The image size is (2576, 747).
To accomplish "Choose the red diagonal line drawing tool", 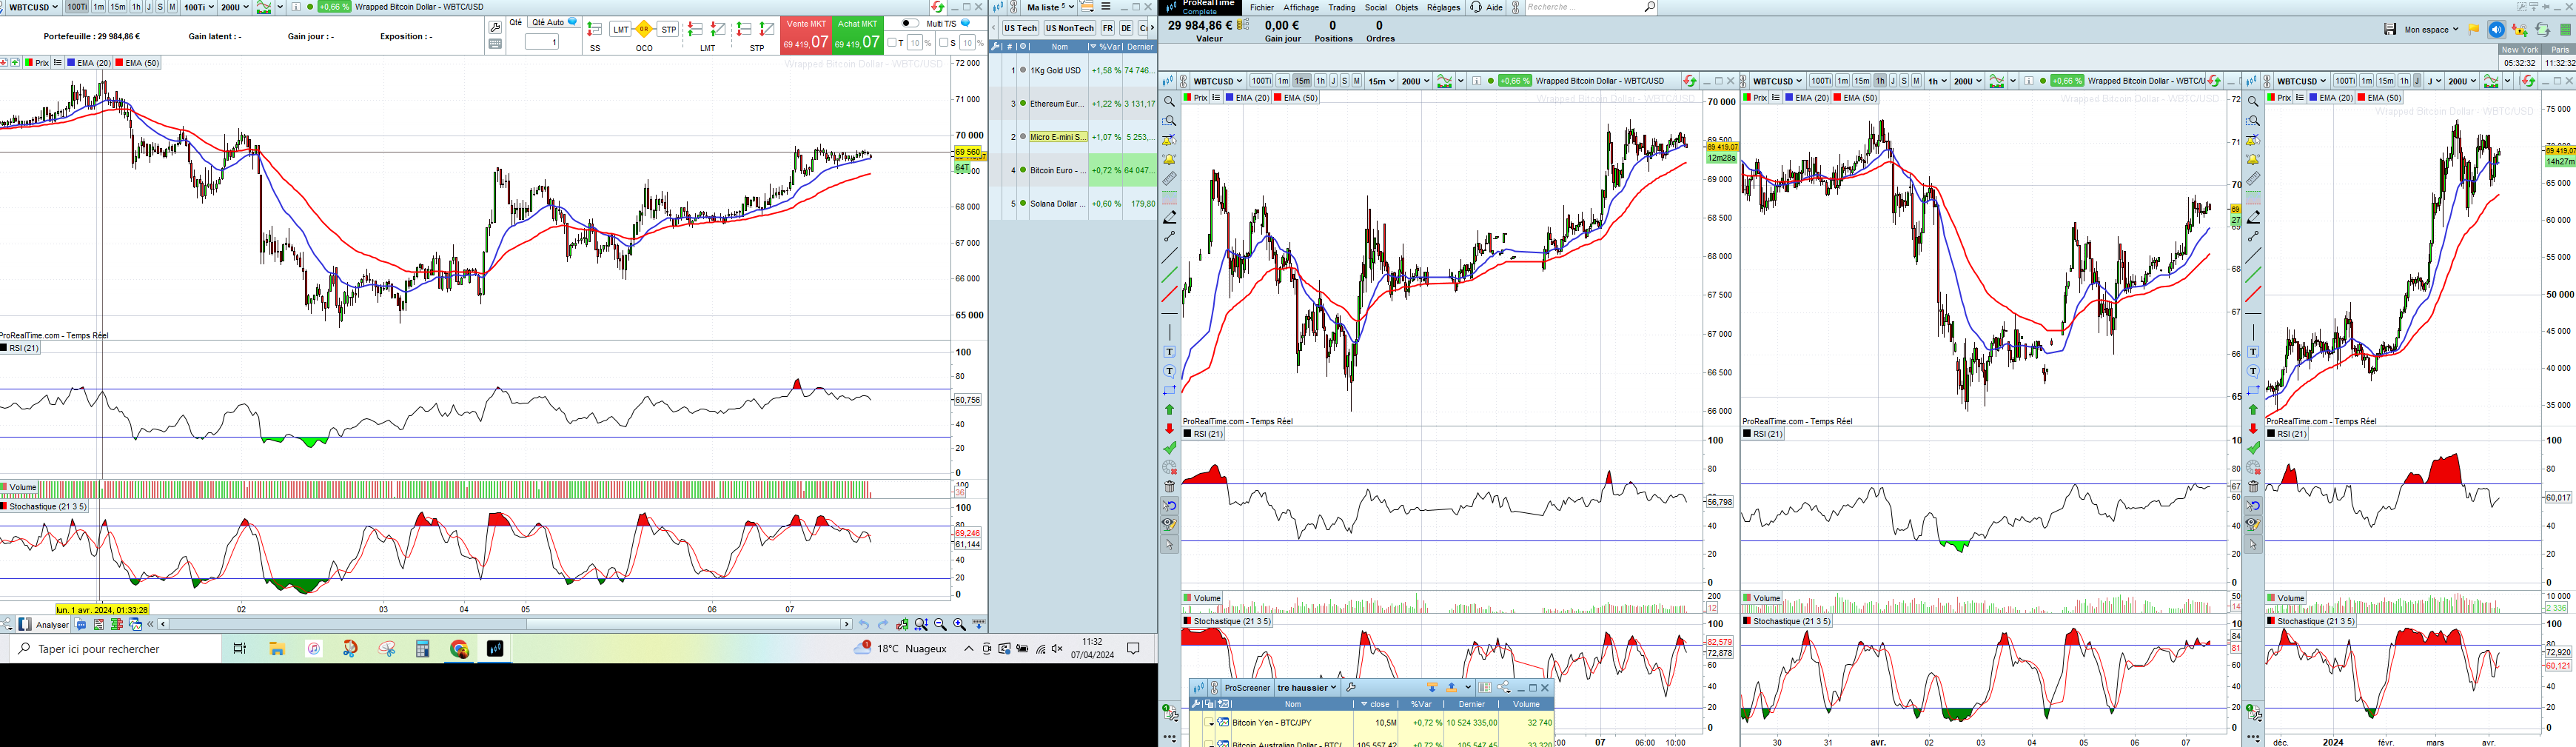I will point(1169,294).
